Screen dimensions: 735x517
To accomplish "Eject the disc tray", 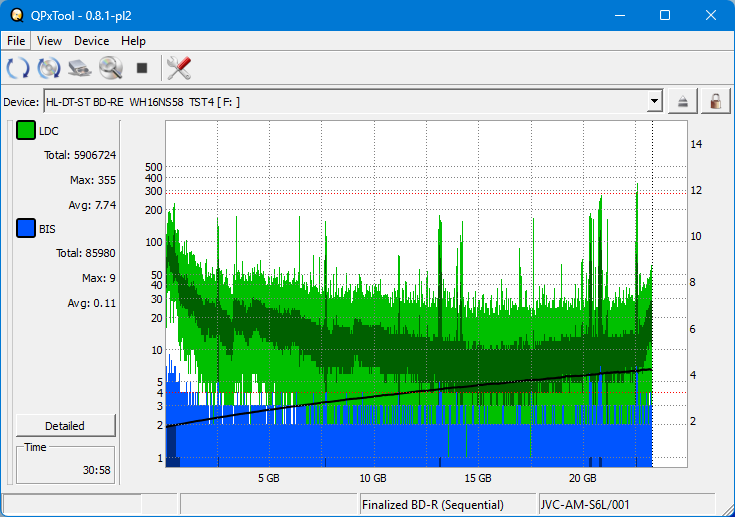I will point(683,102).
